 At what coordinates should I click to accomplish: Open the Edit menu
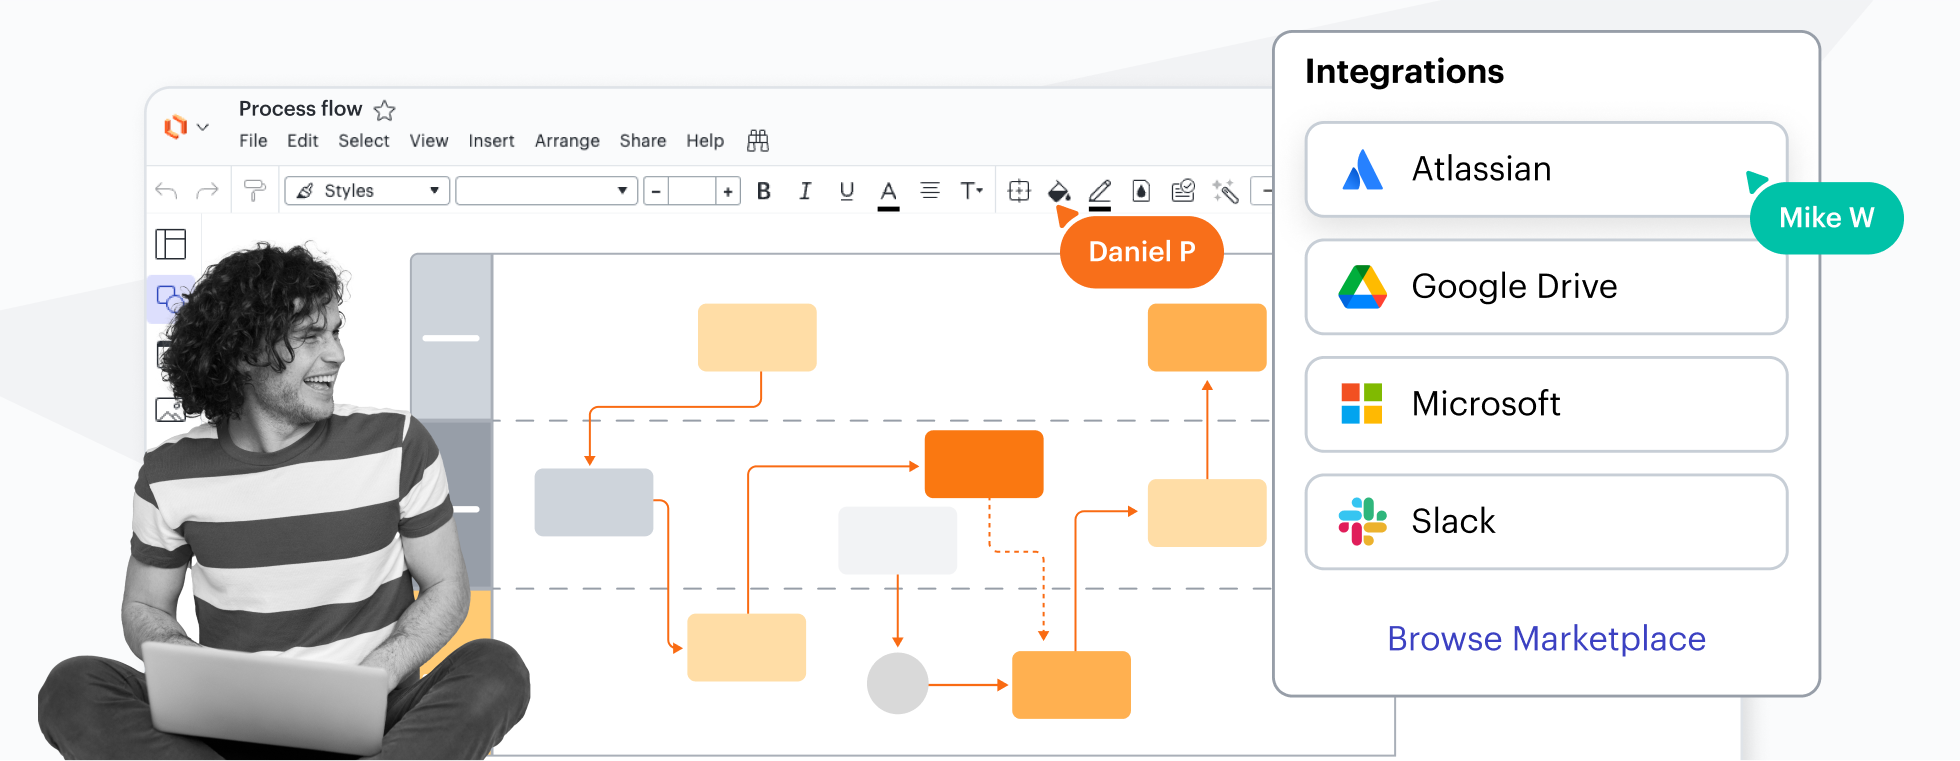tap(302, 141)
